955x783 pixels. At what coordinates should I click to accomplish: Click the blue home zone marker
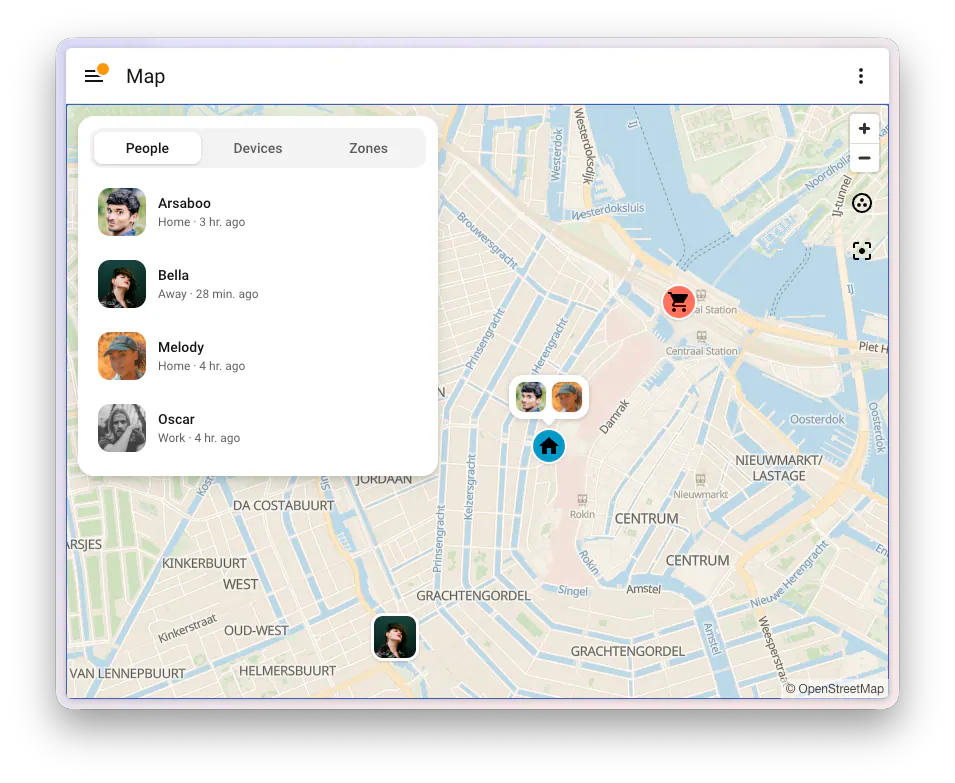(549, 446)
